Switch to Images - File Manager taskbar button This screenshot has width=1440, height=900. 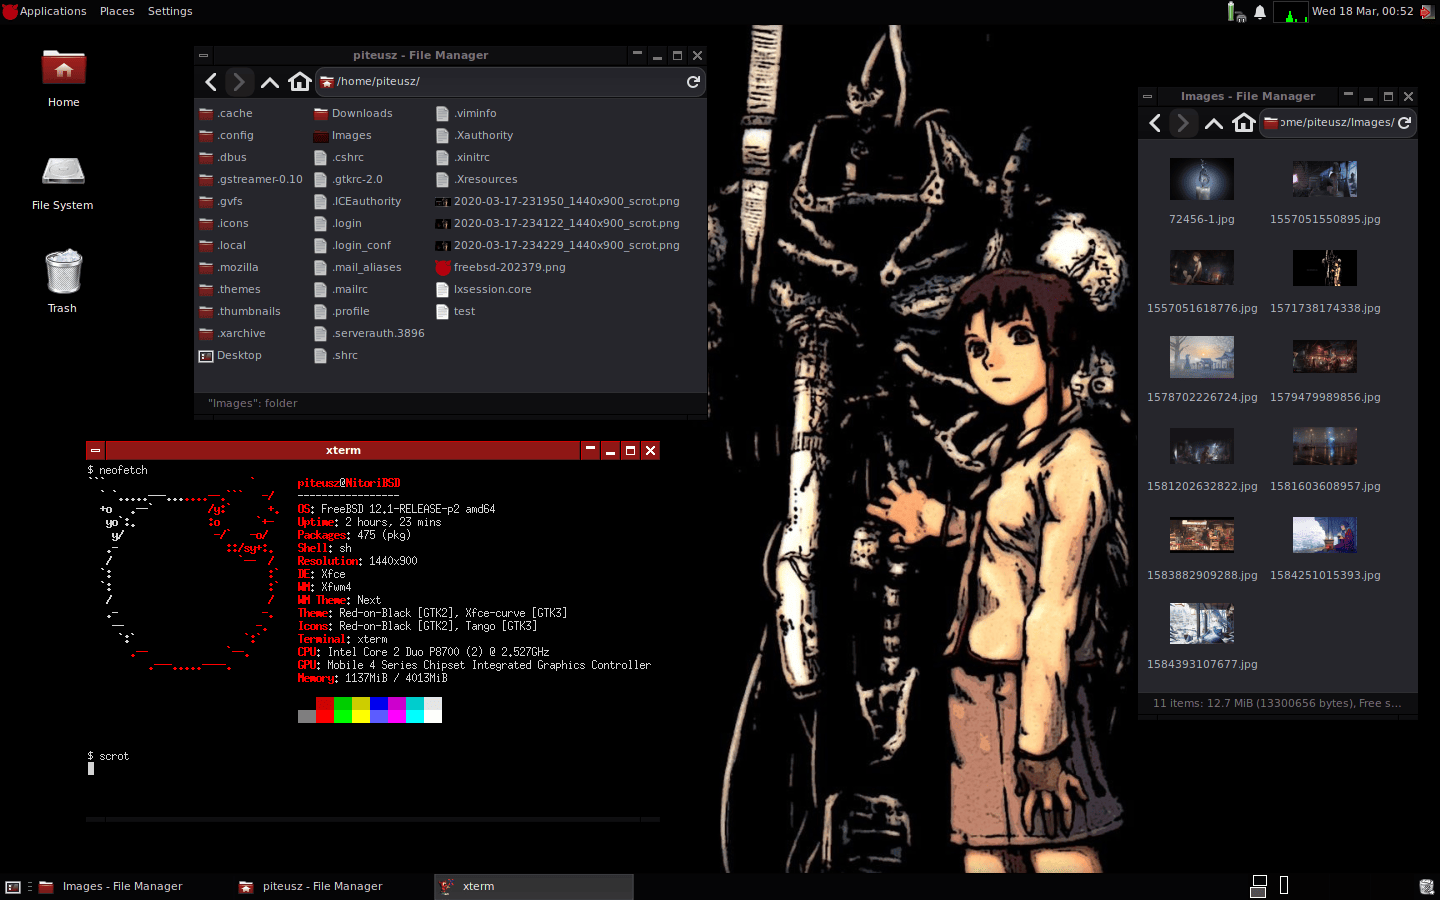[120, 886]
